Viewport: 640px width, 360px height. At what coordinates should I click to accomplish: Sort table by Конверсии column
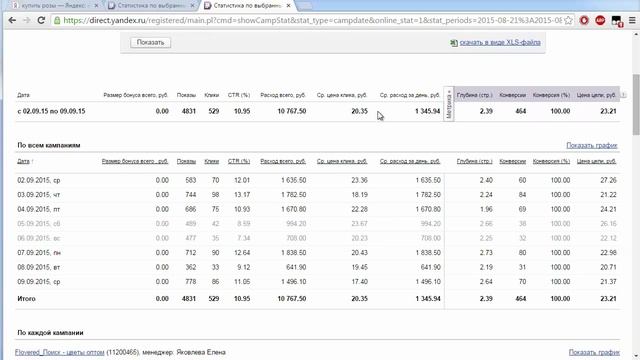(512, 161)
